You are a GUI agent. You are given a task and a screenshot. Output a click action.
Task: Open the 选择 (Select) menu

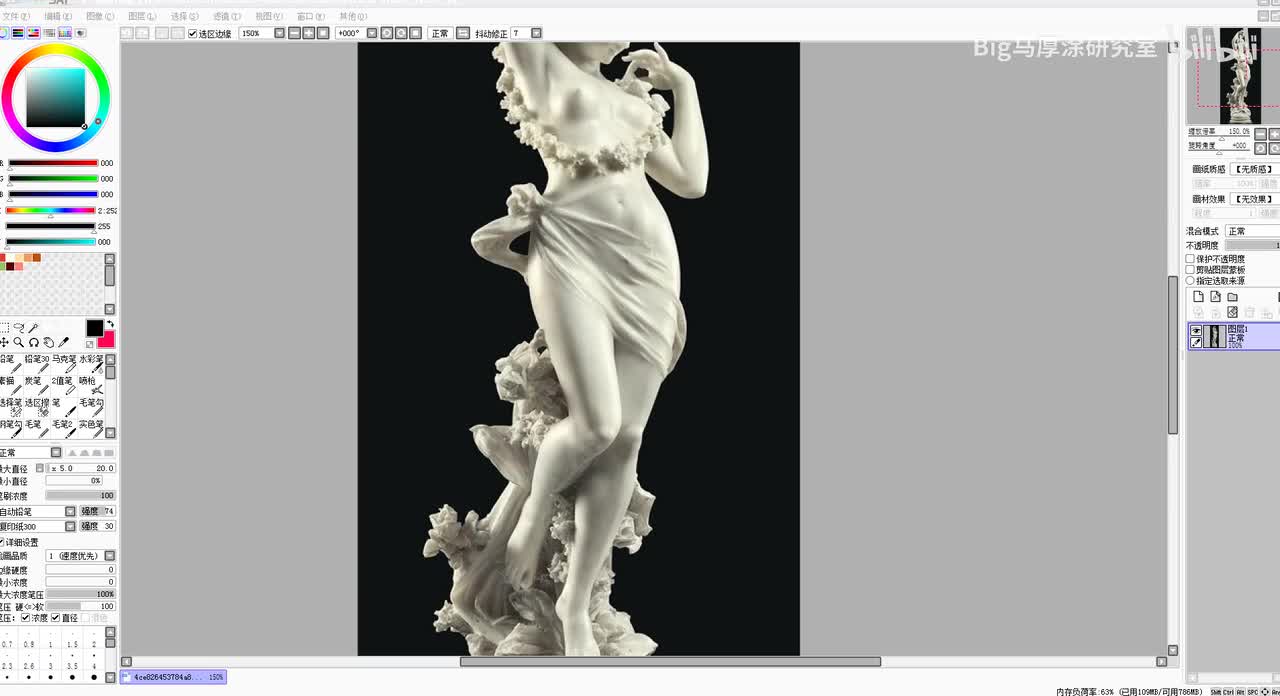[185, 16]
